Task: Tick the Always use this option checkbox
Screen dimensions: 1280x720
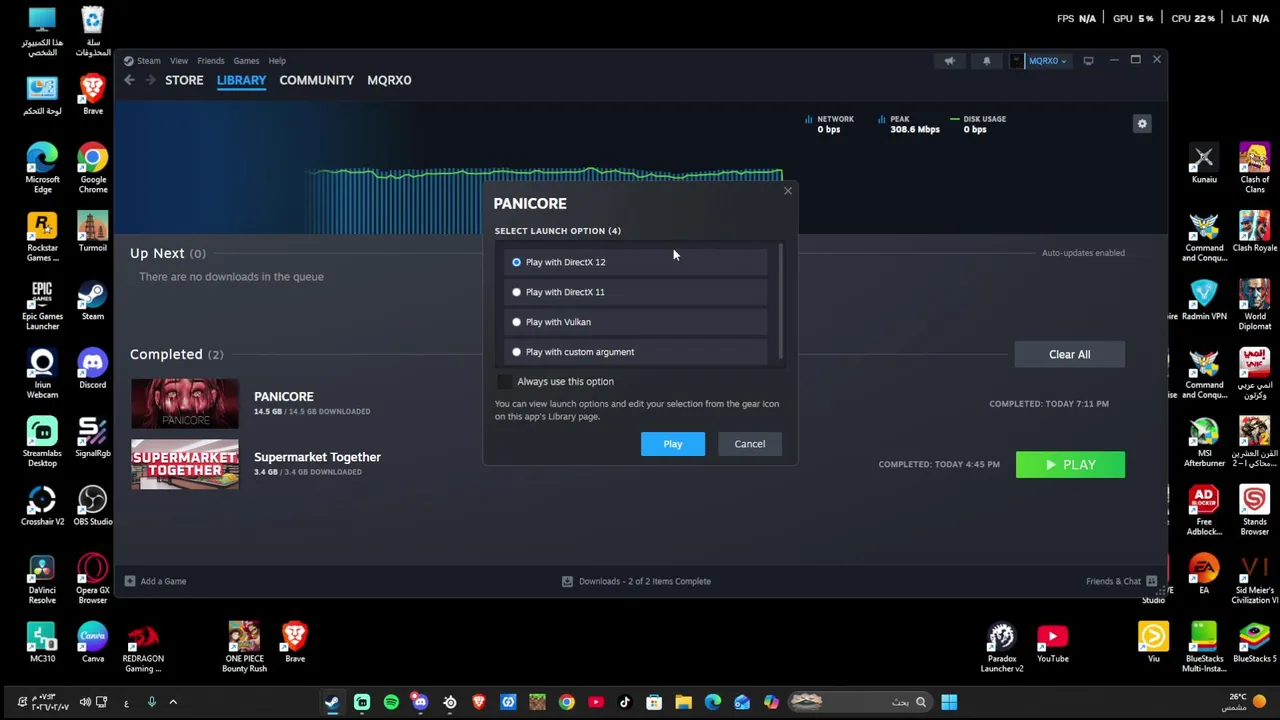Action: tap(504, 381)
